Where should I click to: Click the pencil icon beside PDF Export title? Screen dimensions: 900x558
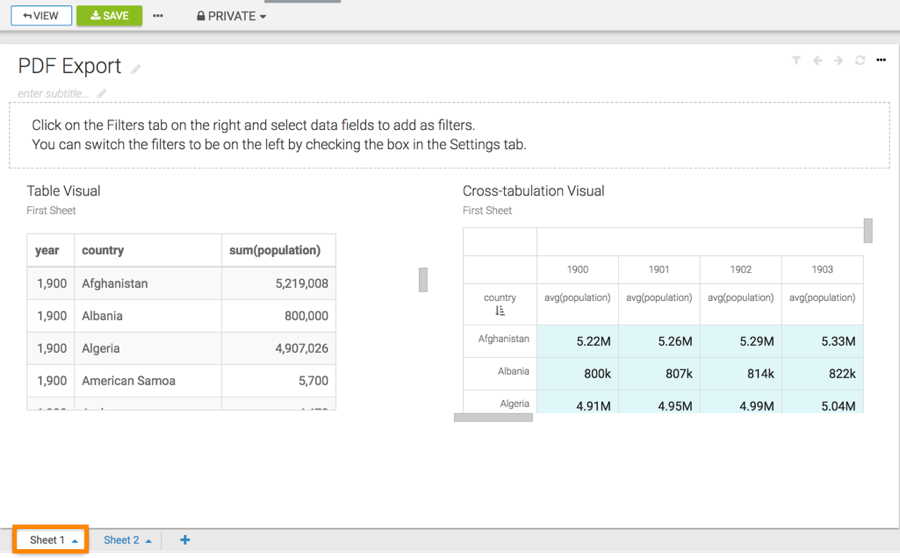136,69
